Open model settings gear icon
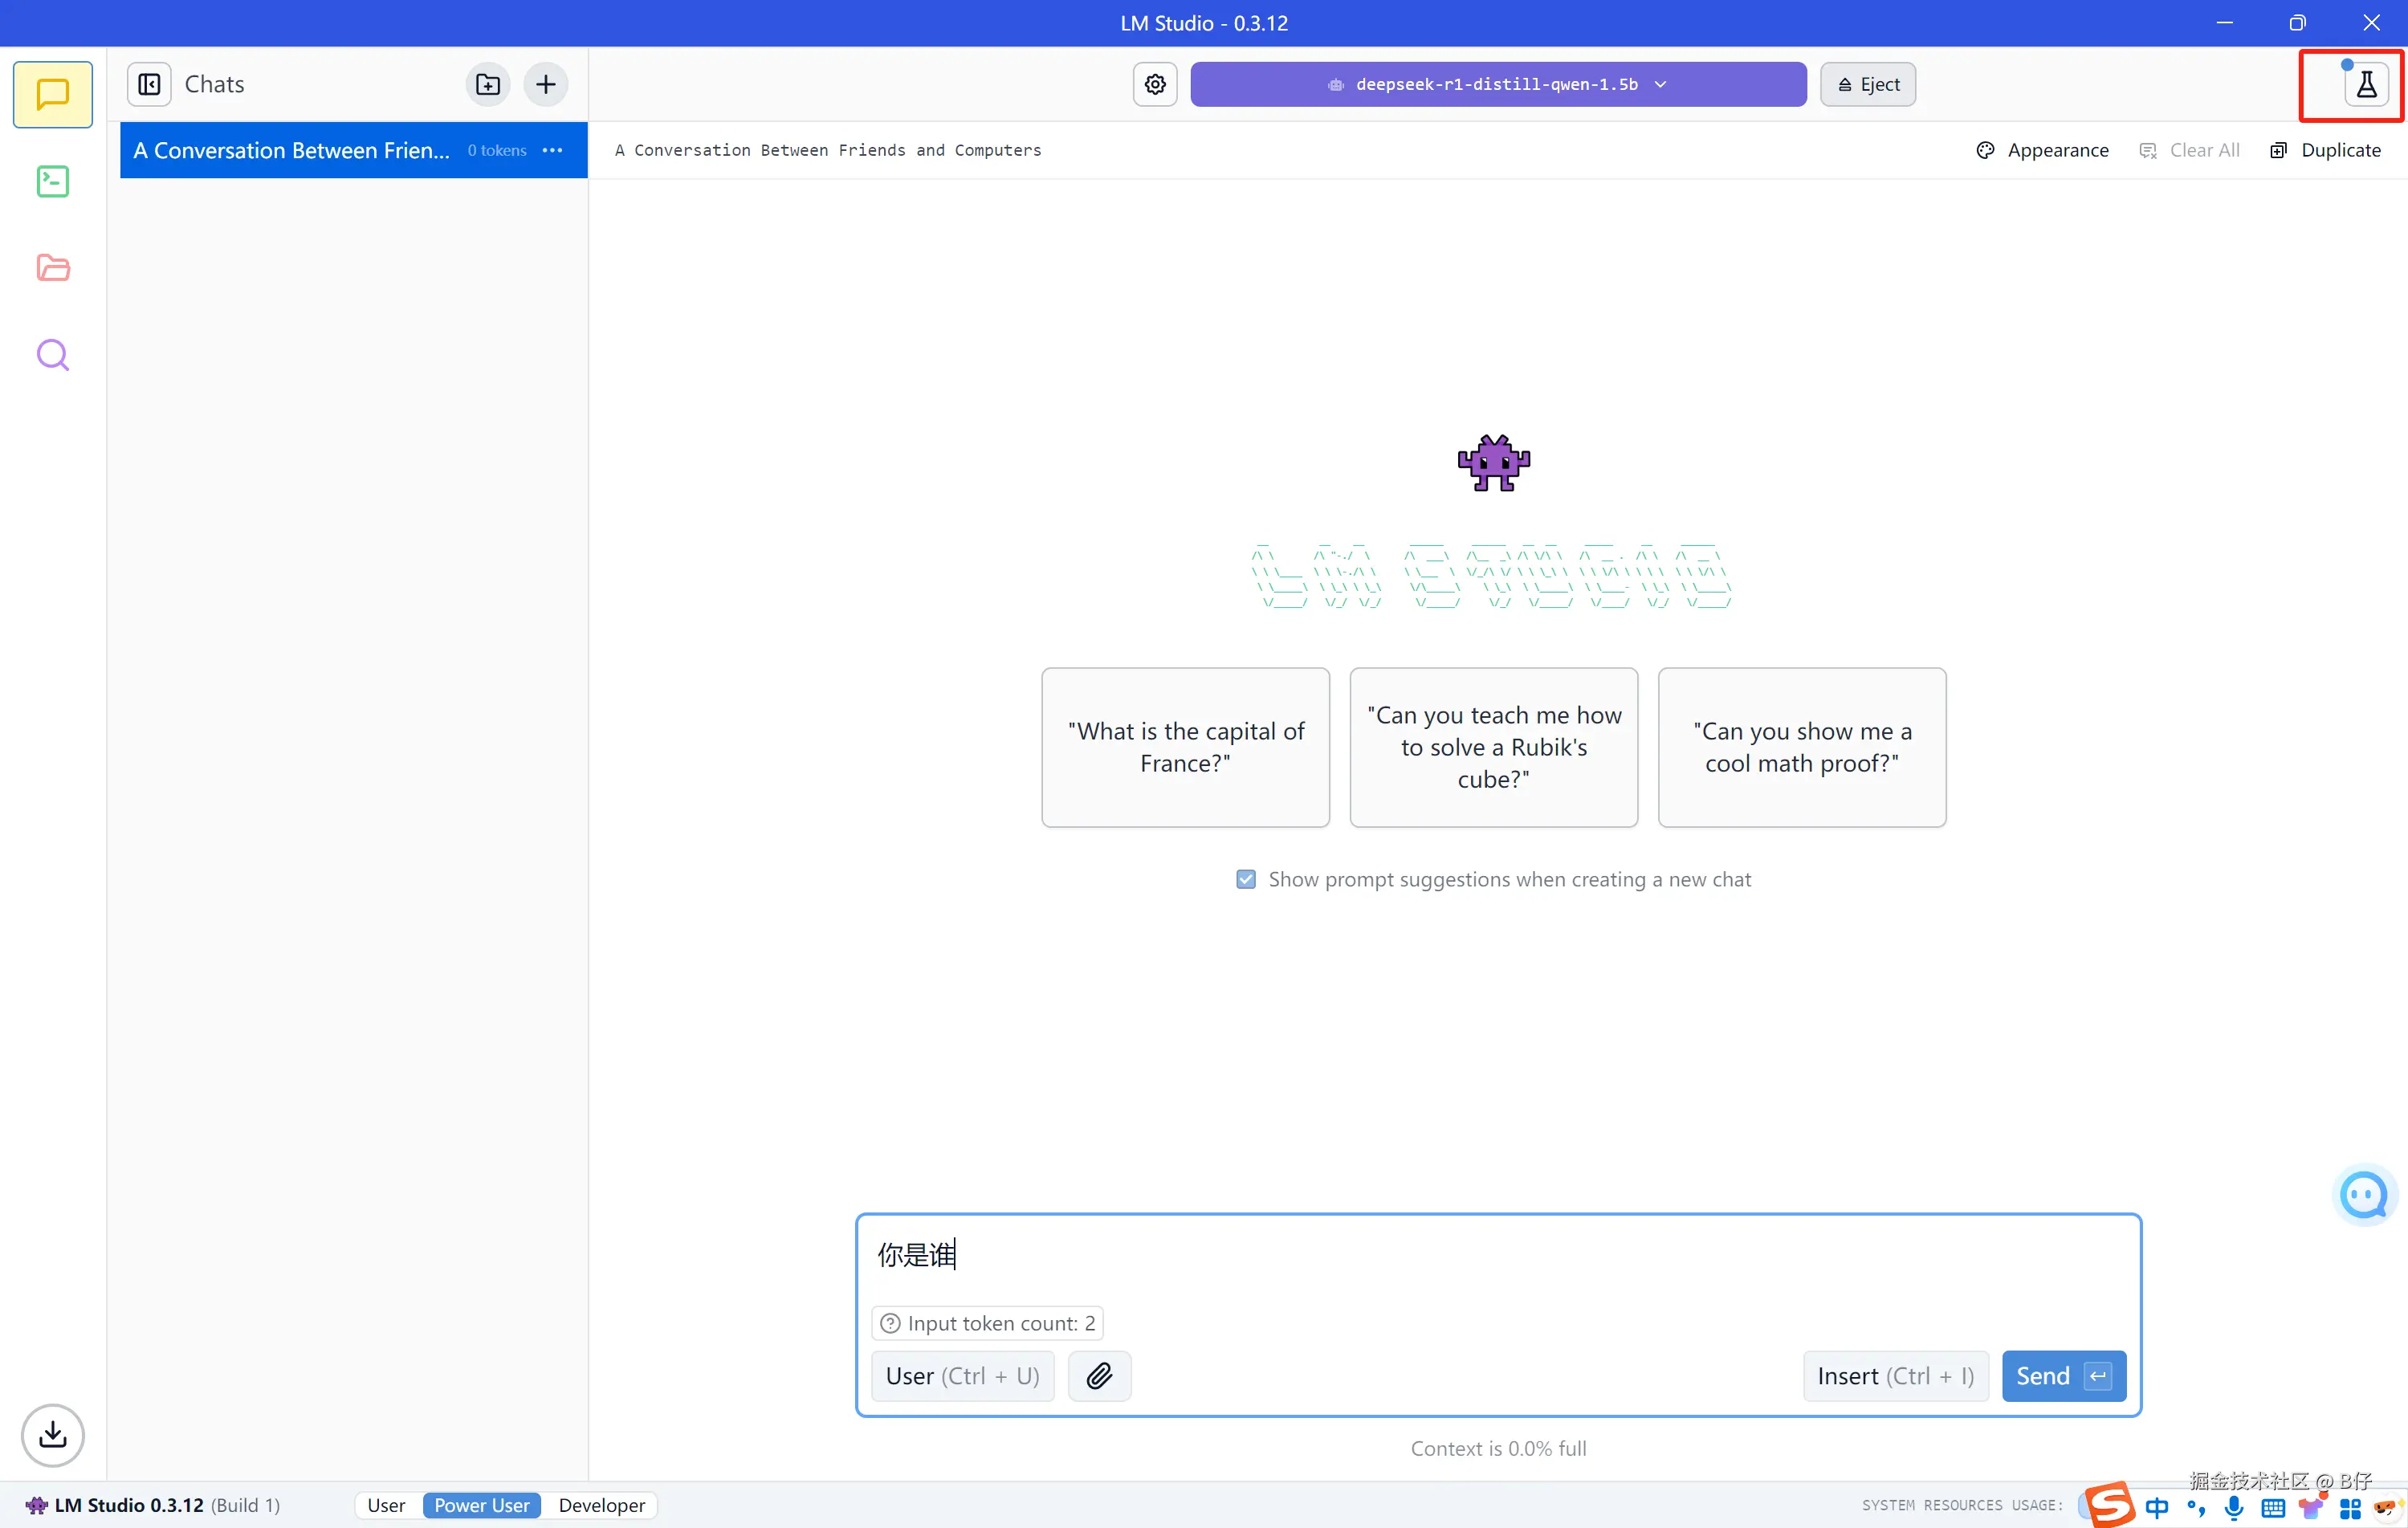 (1155, 84)
